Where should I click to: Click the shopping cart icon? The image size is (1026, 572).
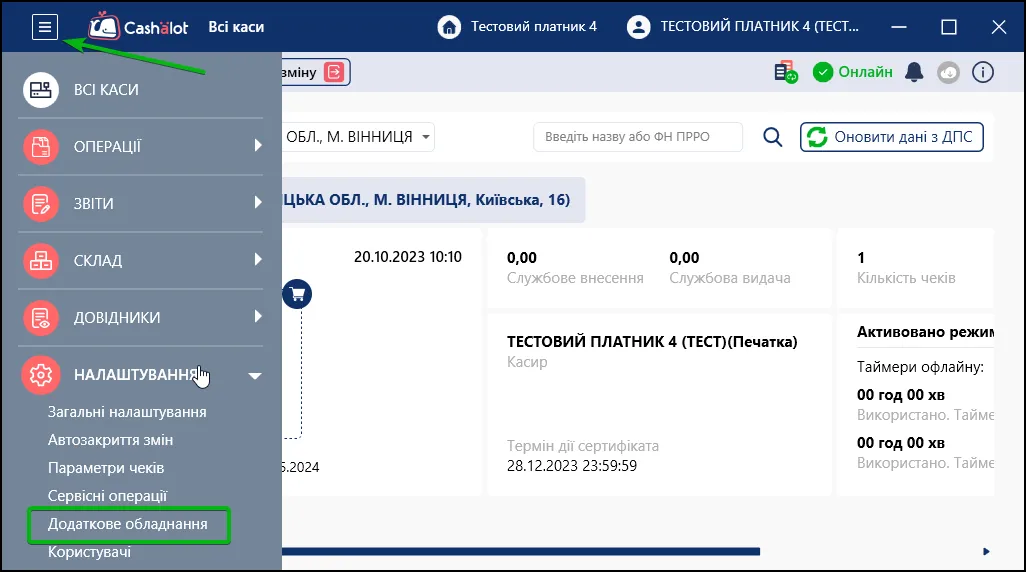click(297, 294)
